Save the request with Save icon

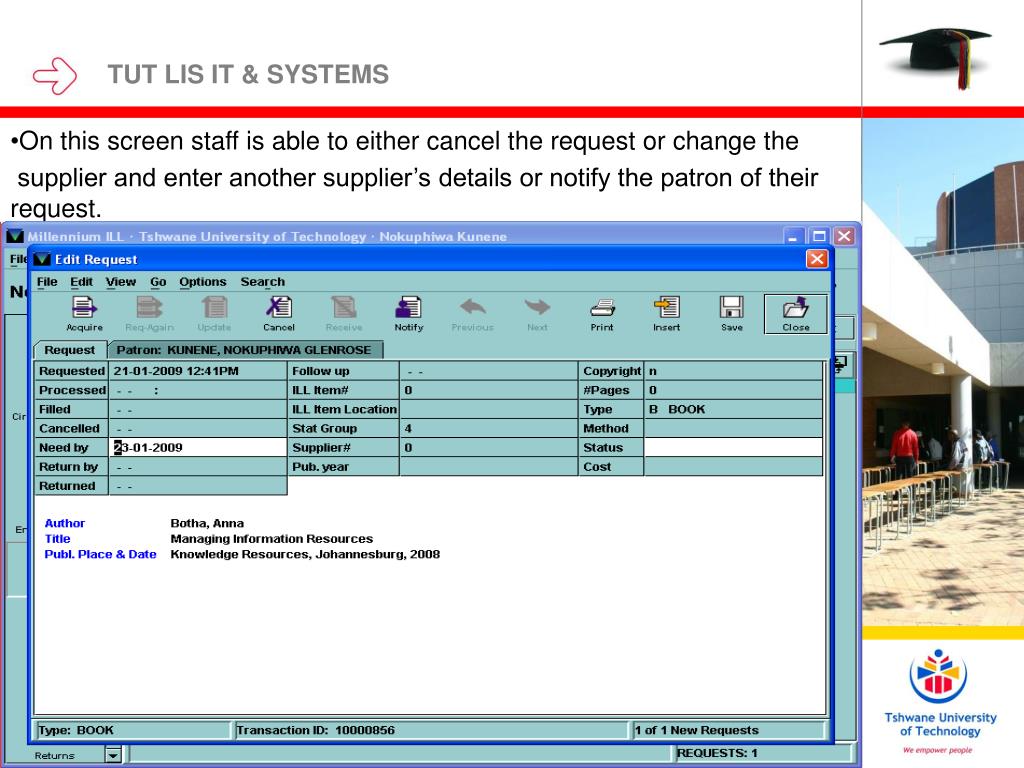[731, 313]
